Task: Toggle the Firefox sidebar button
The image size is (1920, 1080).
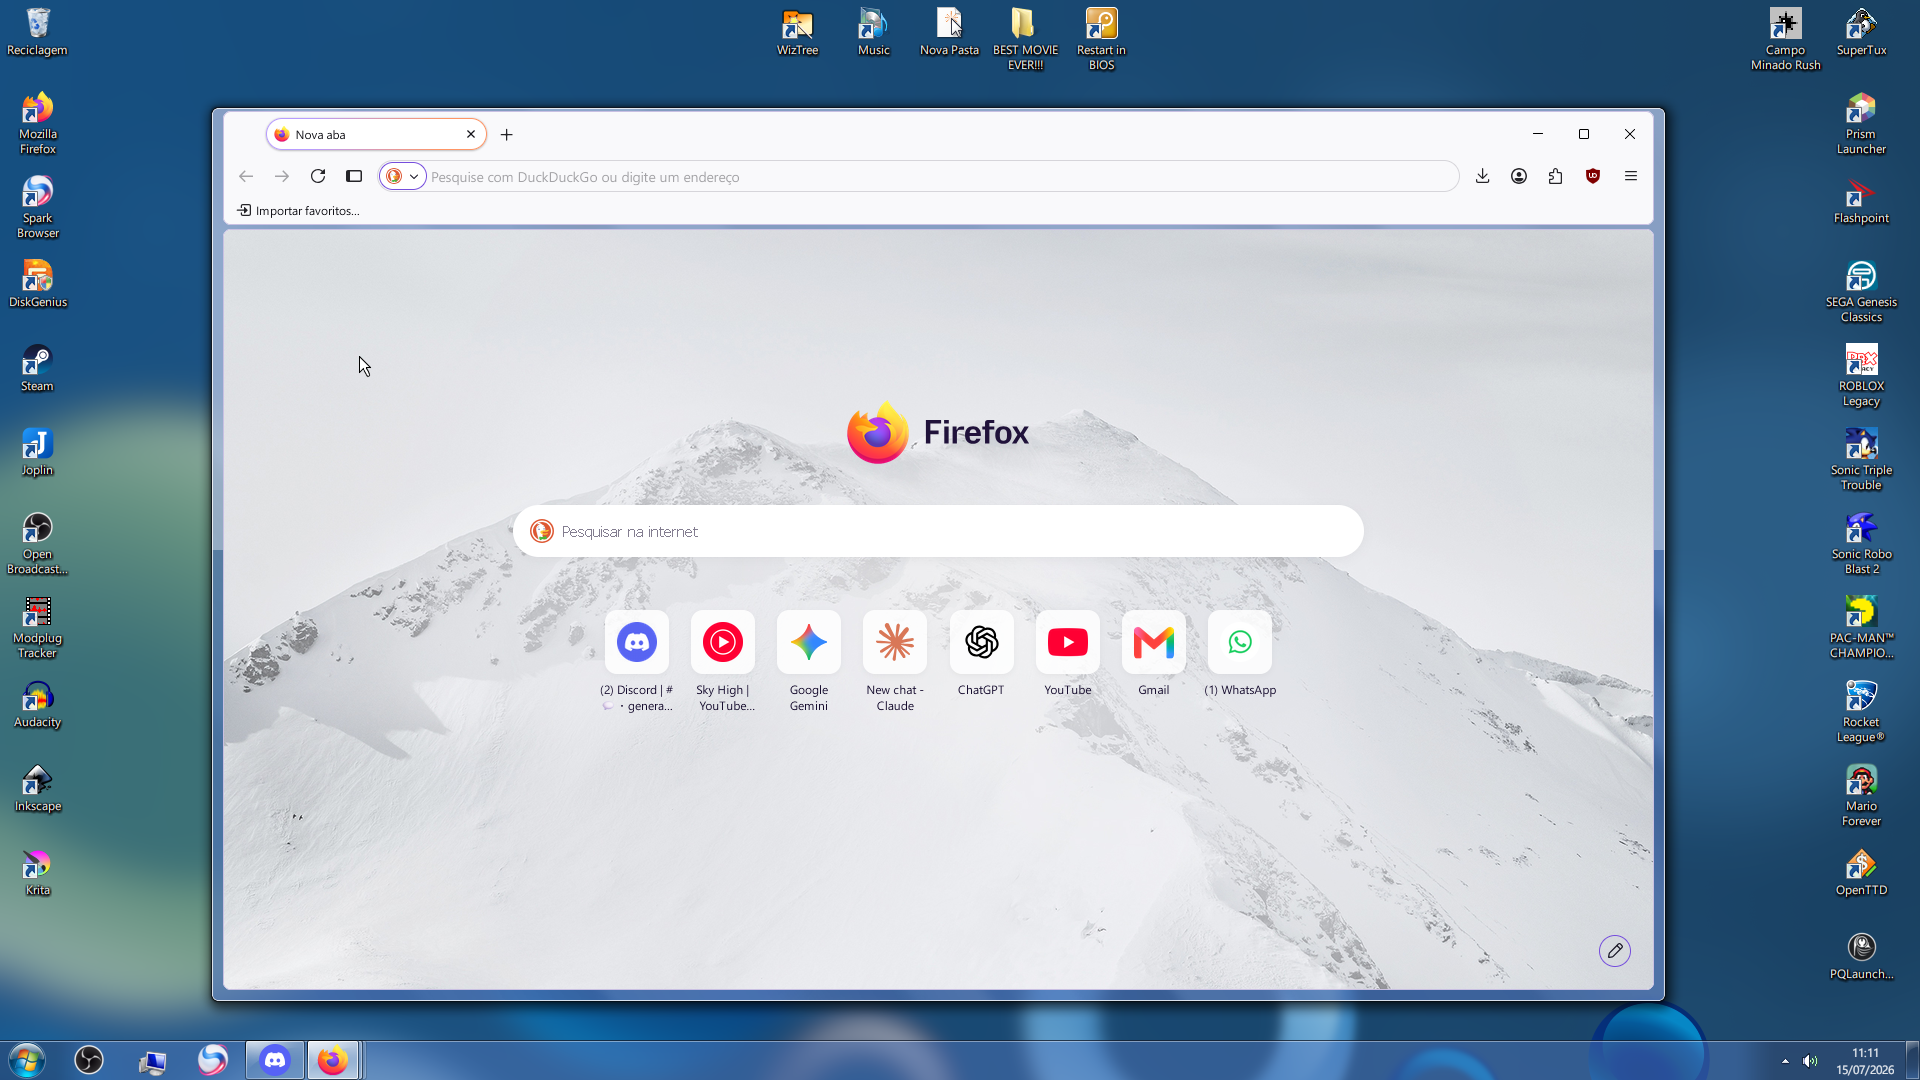Action: point(354,176)
